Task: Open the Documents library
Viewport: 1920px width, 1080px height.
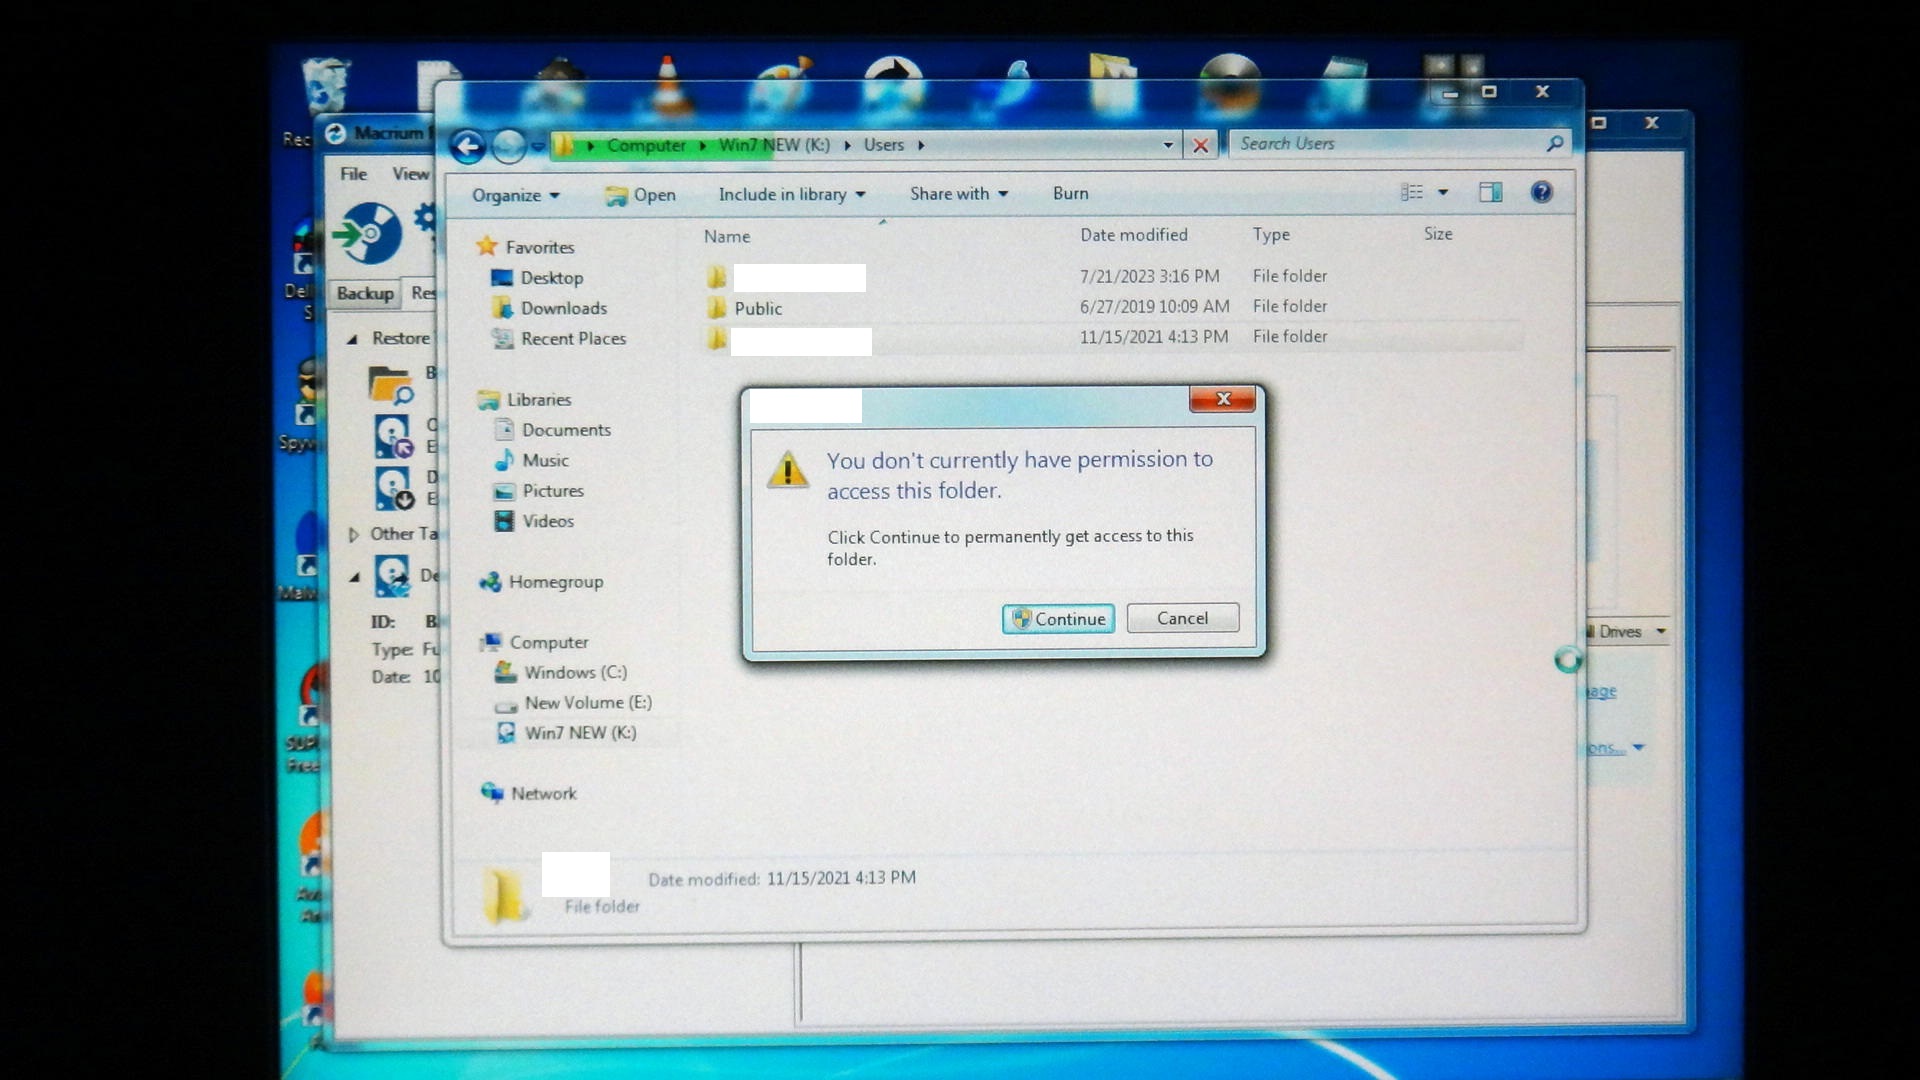Action: [x=566, y=430]
